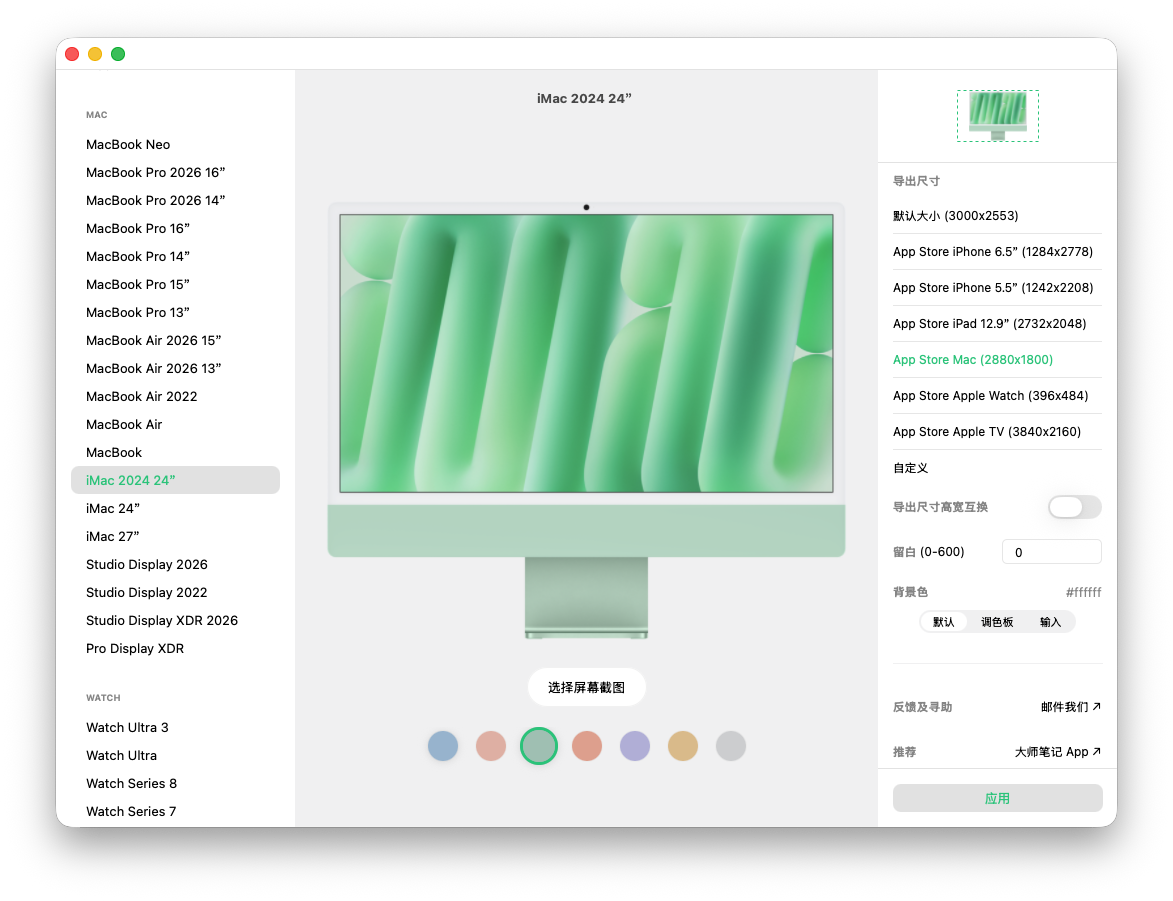Switch to 输入 background option
The width and height of the screenshot is (1173, 901).
click(1050, 622)
